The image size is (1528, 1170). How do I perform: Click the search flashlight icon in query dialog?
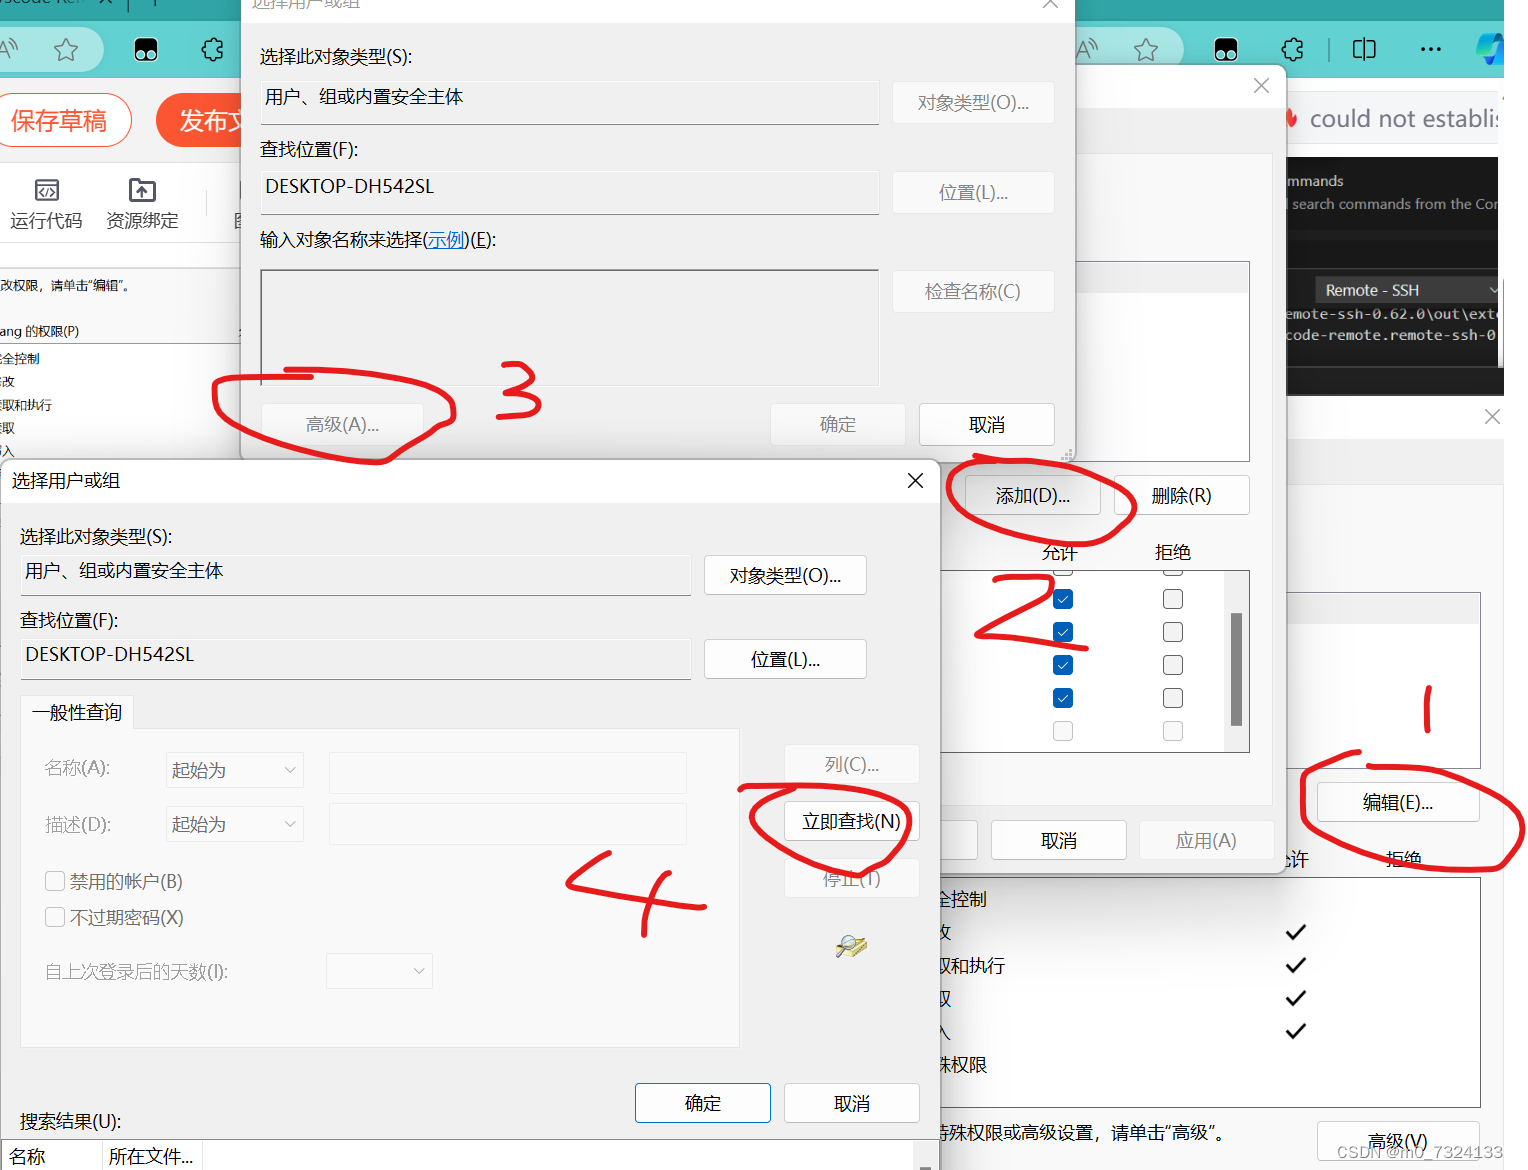pos(851,945)
